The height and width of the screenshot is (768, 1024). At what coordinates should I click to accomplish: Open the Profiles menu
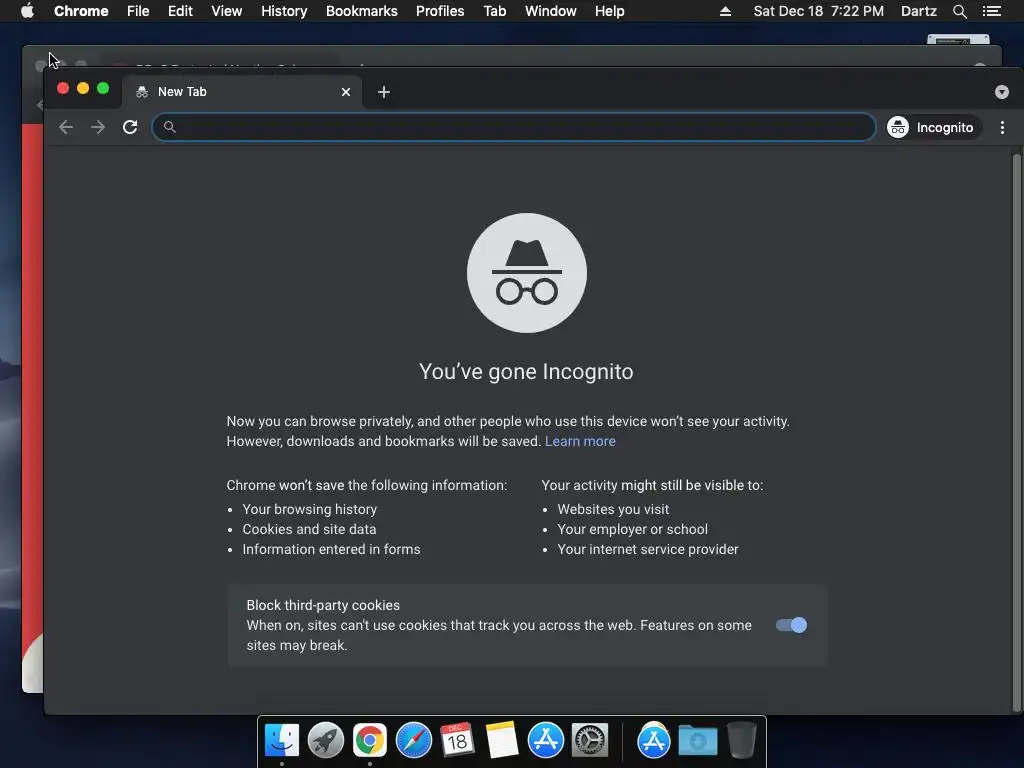pyautogui.click(x=440, y=11)
